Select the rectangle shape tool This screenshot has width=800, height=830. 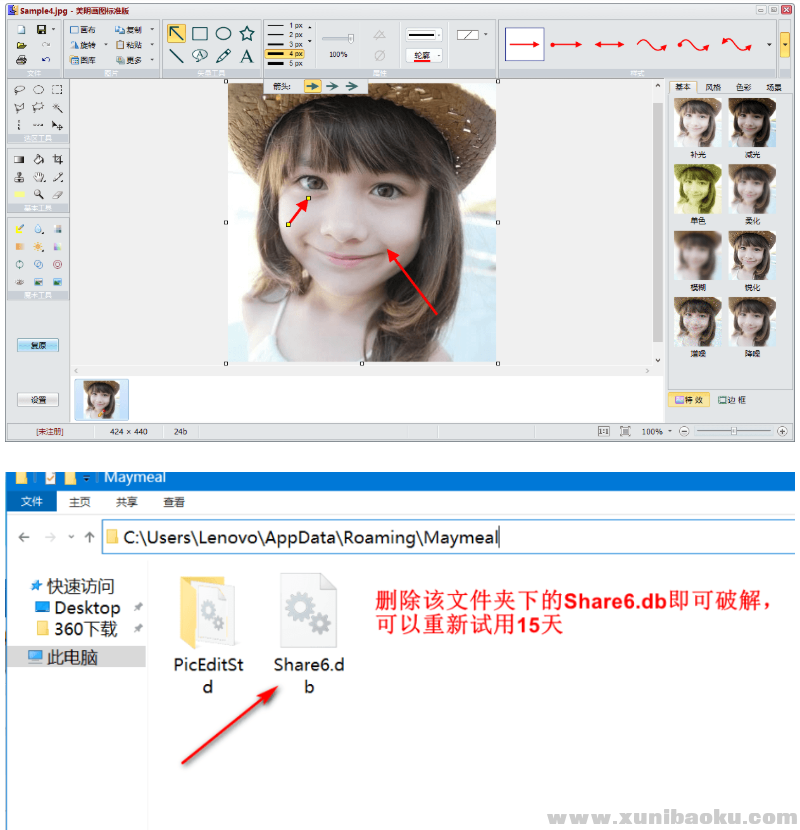coord(200,33)
